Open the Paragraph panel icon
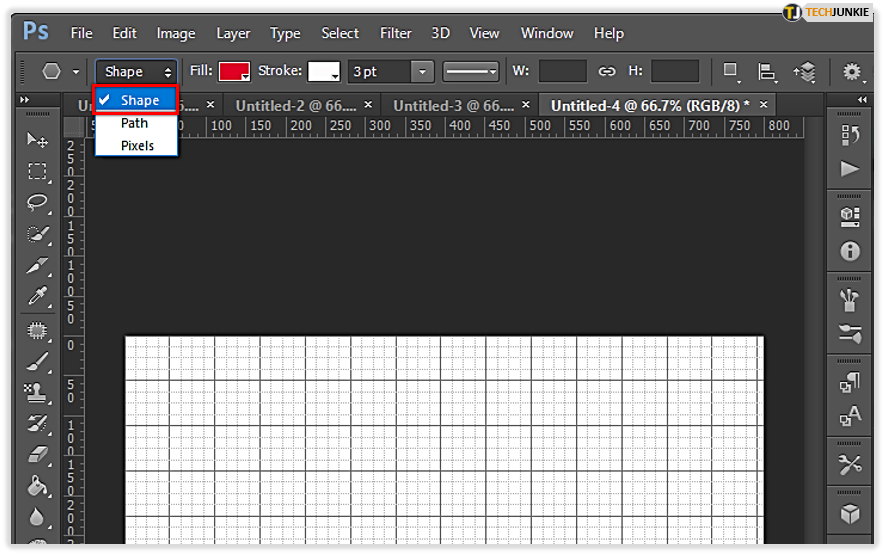 pos(849,383)
